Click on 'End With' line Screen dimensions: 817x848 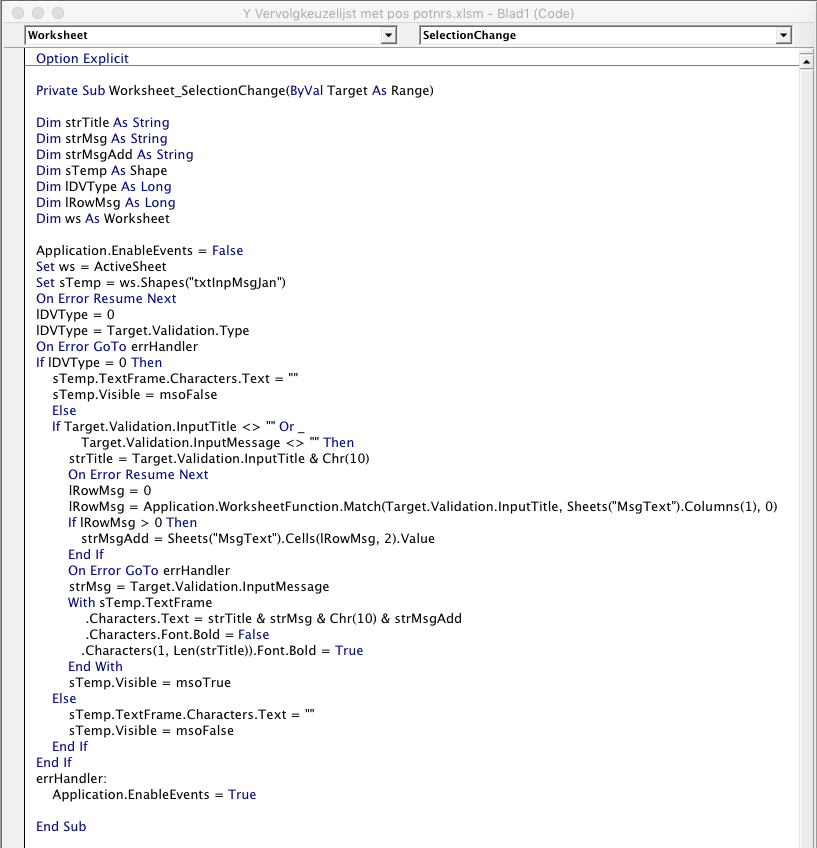click(95, 666)
